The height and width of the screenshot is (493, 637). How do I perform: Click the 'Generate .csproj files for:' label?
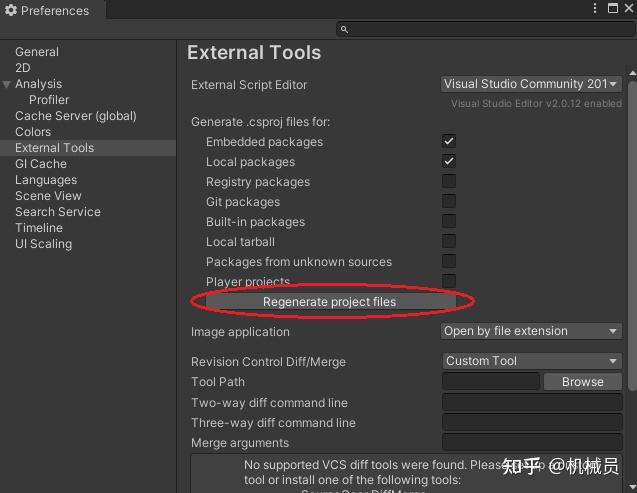[260, 122]
